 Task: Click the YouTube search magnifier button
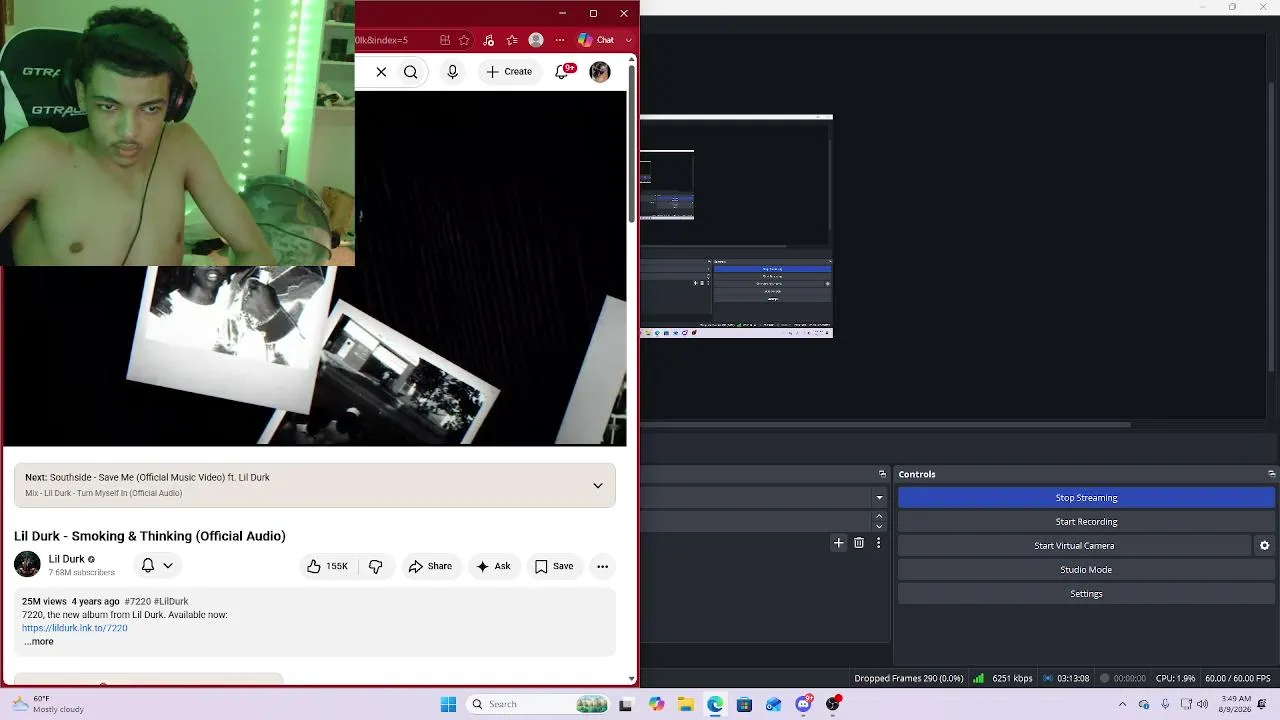[410, 72]
